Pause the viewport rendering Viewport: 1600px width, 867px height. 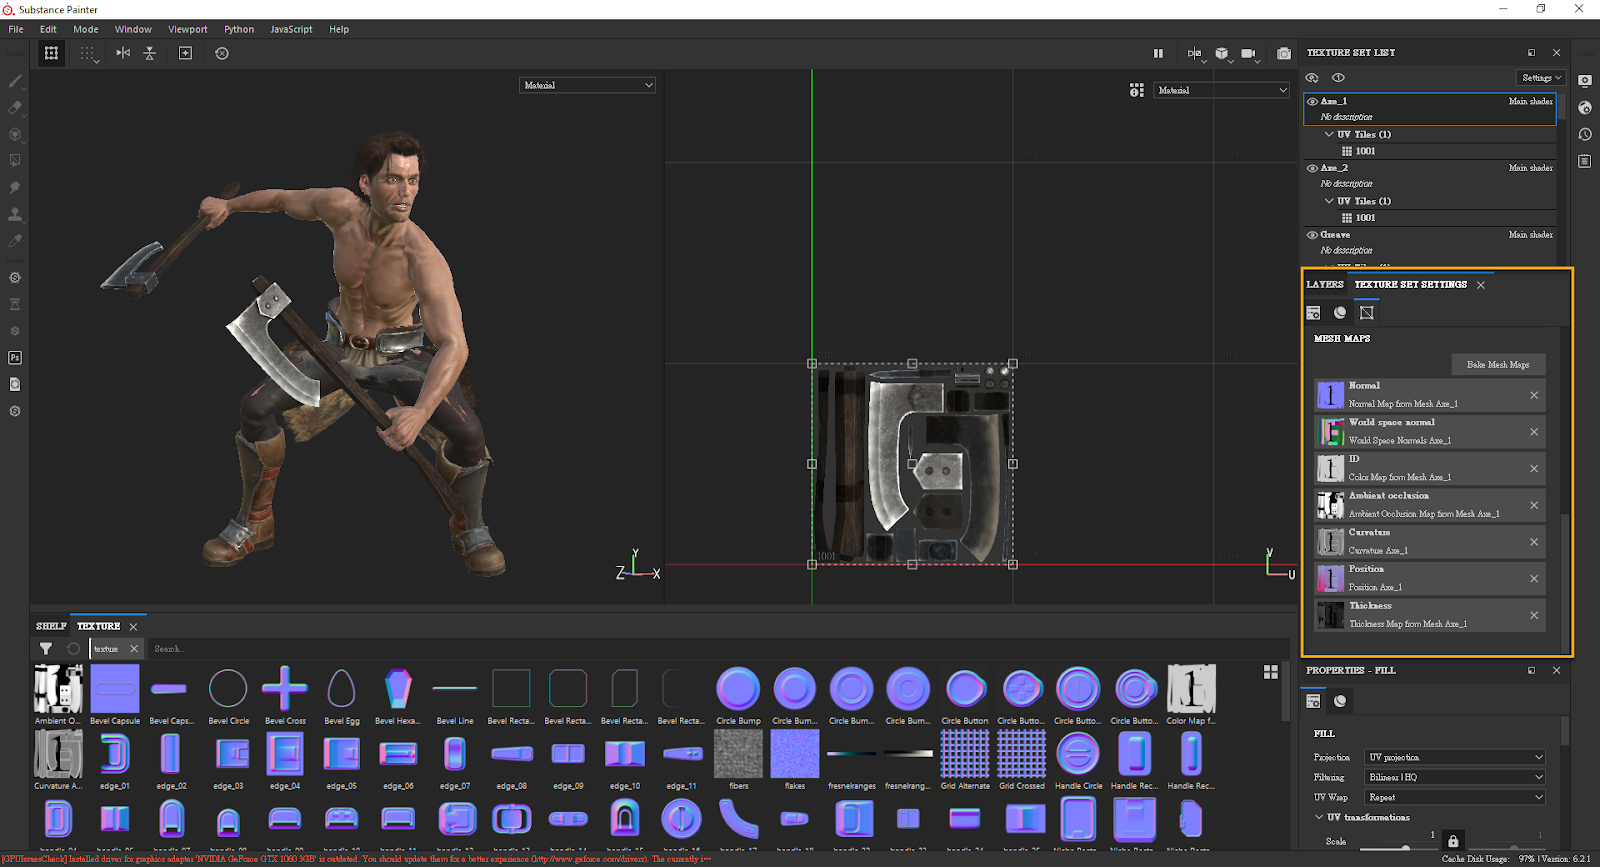click(x=1158, y=53)
